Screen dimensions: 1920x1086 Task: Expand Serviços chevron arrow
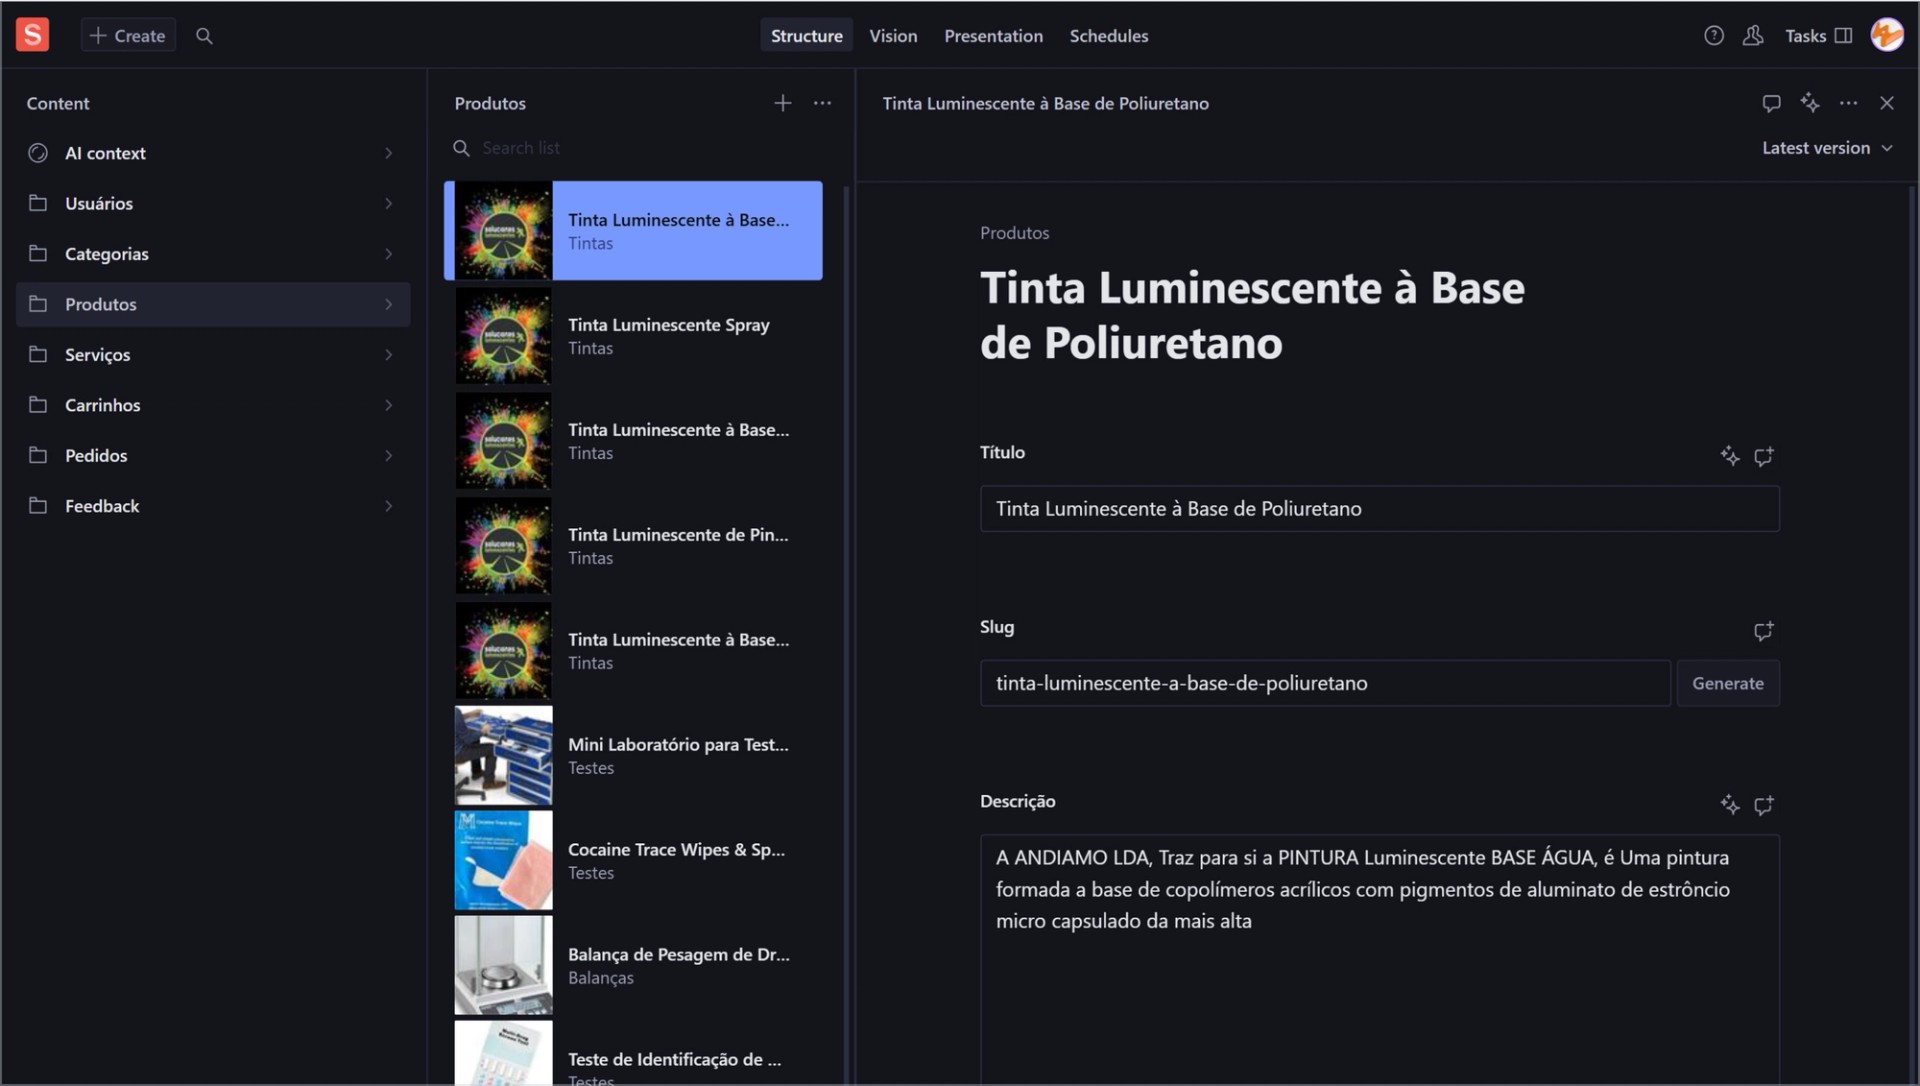tap(389, 354)
